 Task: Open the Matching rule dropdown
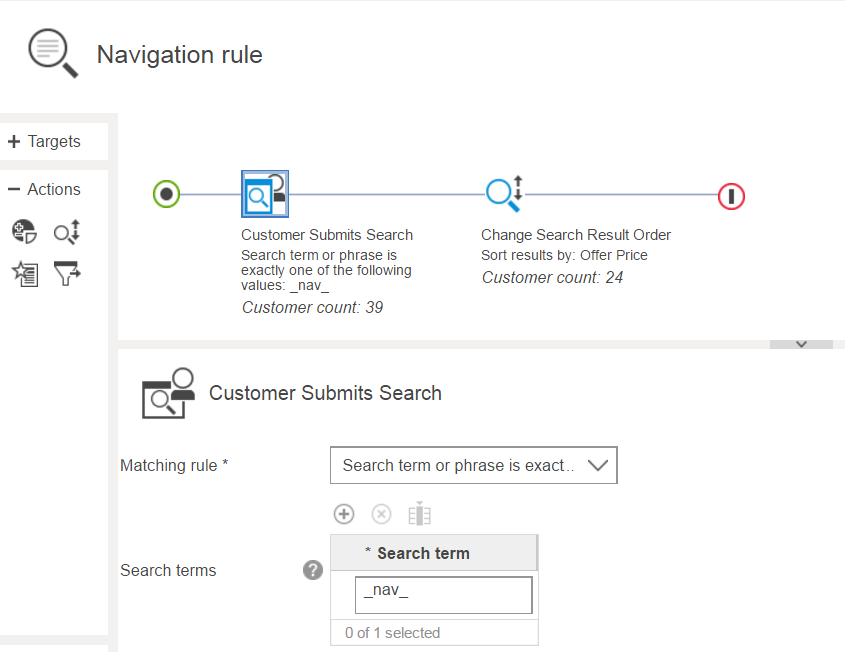coord(599,465)
